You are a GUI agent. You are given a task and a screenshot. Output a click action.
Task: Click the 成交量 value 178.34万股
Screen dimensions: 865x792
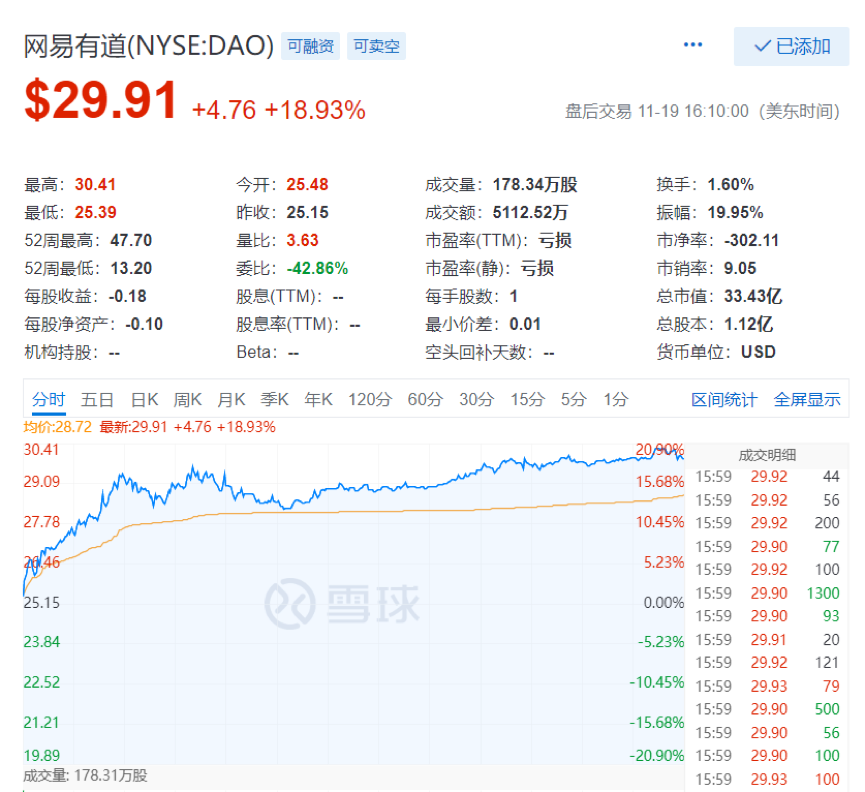point(535,185)
